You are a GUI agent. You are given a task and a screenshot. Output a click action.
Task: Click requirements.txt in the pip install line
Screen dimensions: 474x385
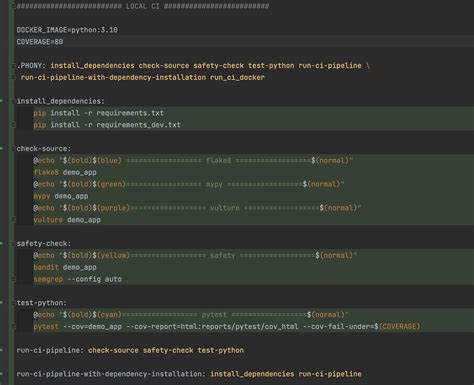tap(130, 113)
